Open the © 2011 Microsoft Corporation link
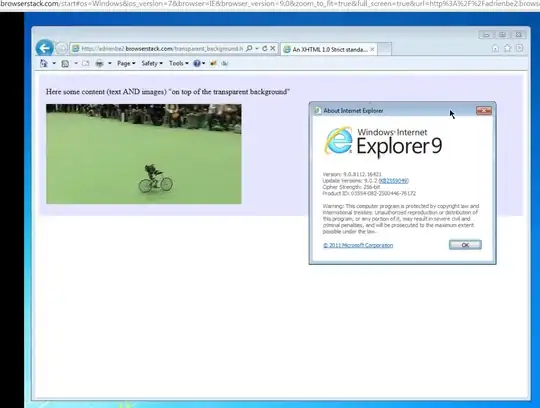 (x=358, y=245)
